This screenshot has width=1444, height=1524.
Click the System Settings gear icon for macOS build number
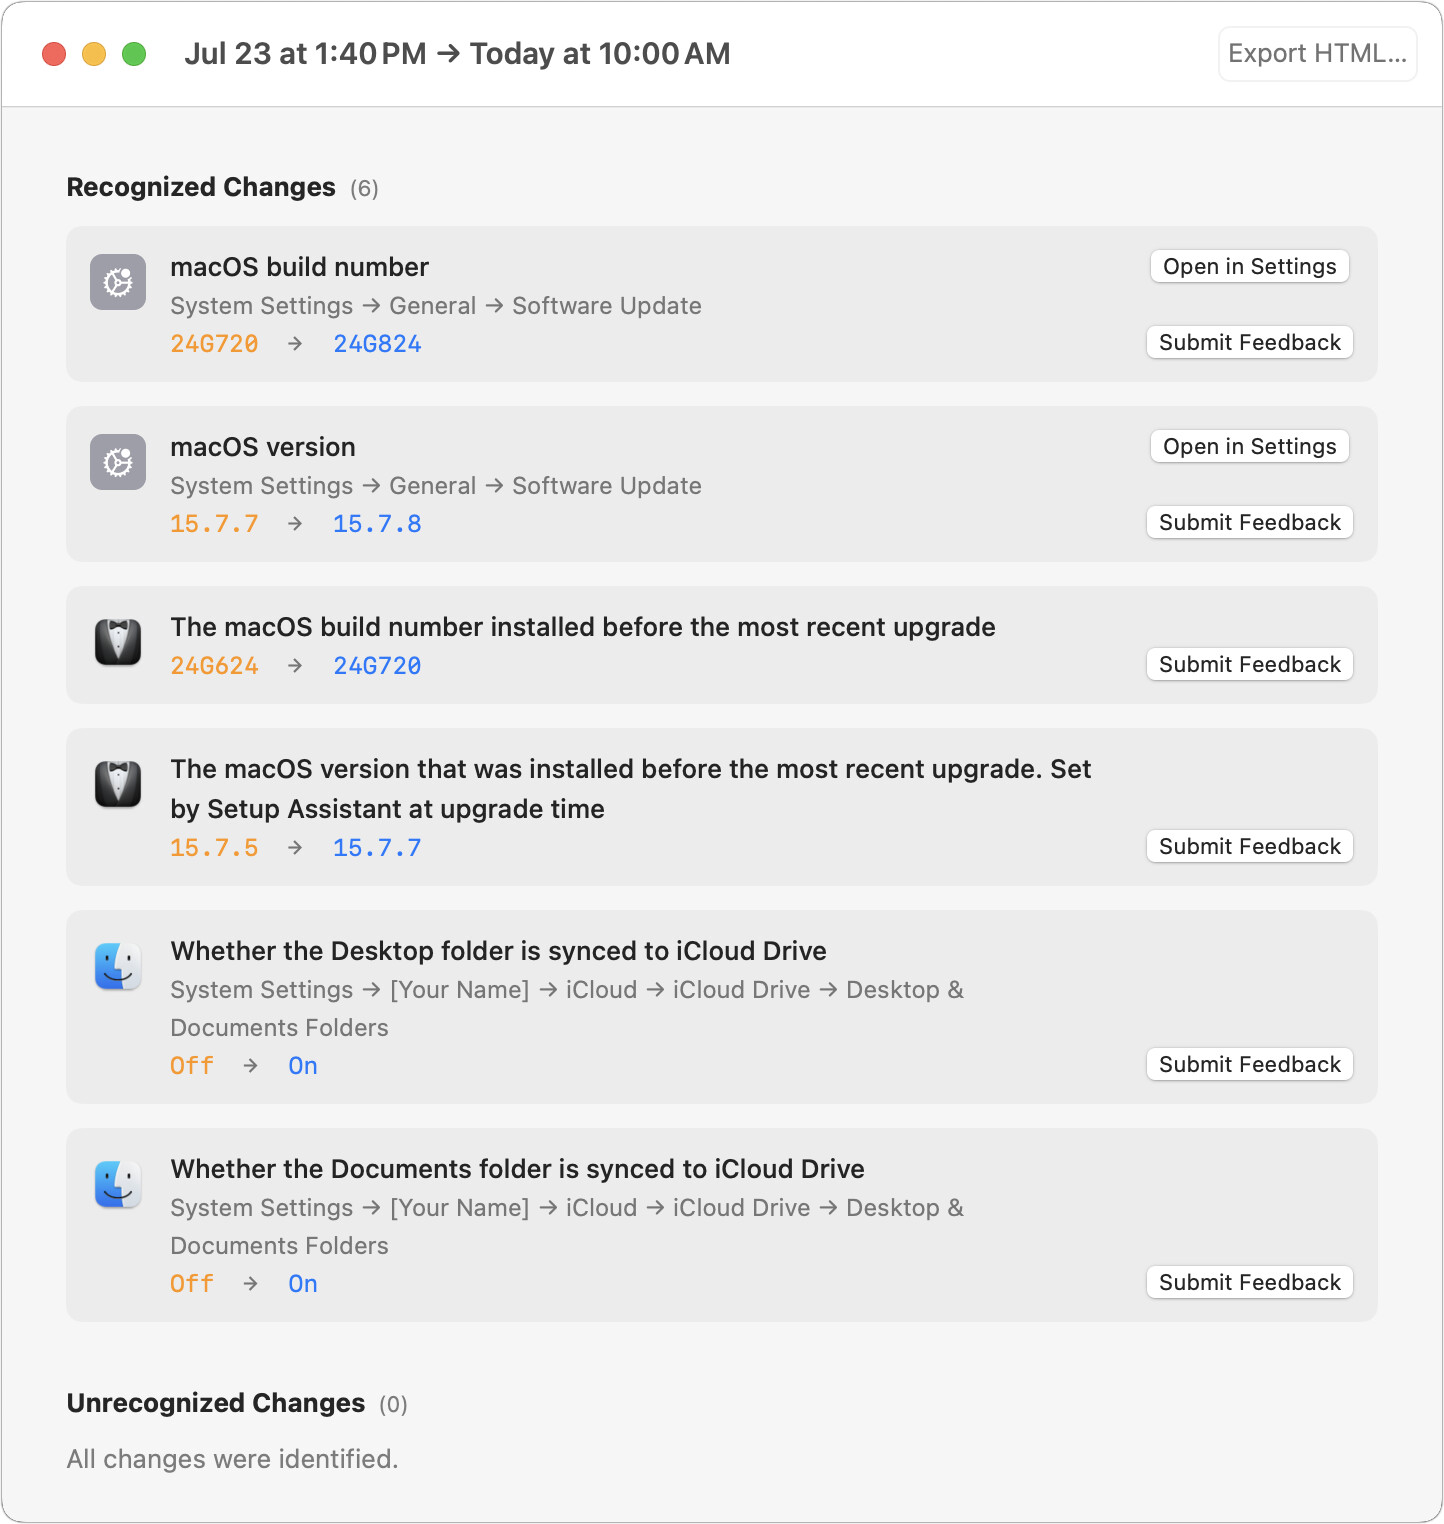pyautogui.click(x=118, y=282)
